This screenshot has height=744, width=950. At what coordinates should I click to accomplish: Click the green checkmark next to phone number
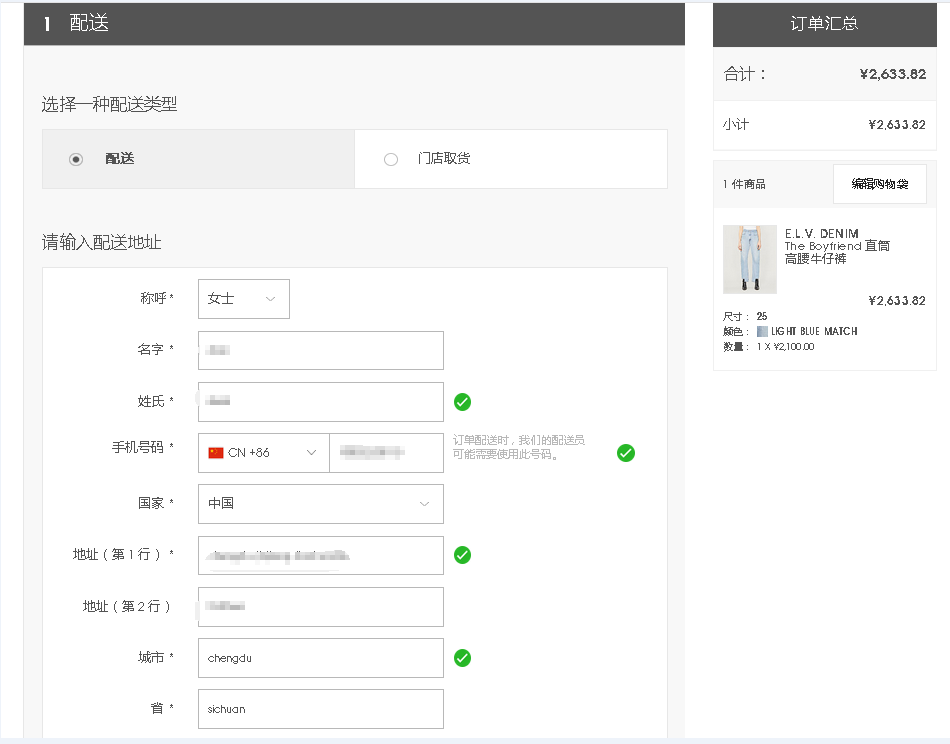pyautogui.click(x=626, y=453)
